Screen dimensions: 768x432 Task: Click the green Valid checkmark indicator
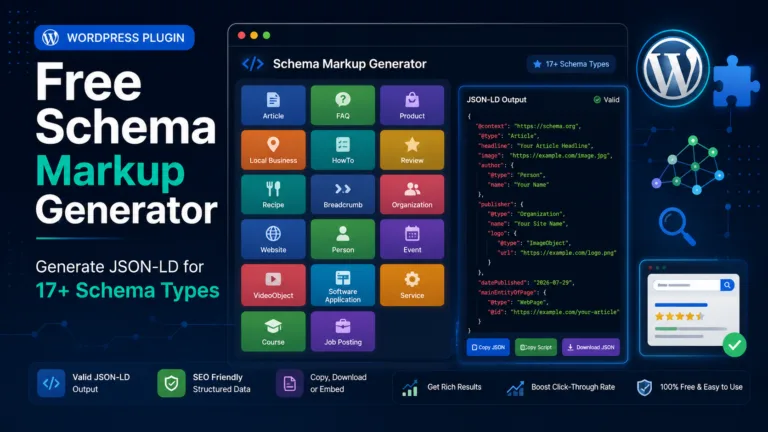pos(597,99)
